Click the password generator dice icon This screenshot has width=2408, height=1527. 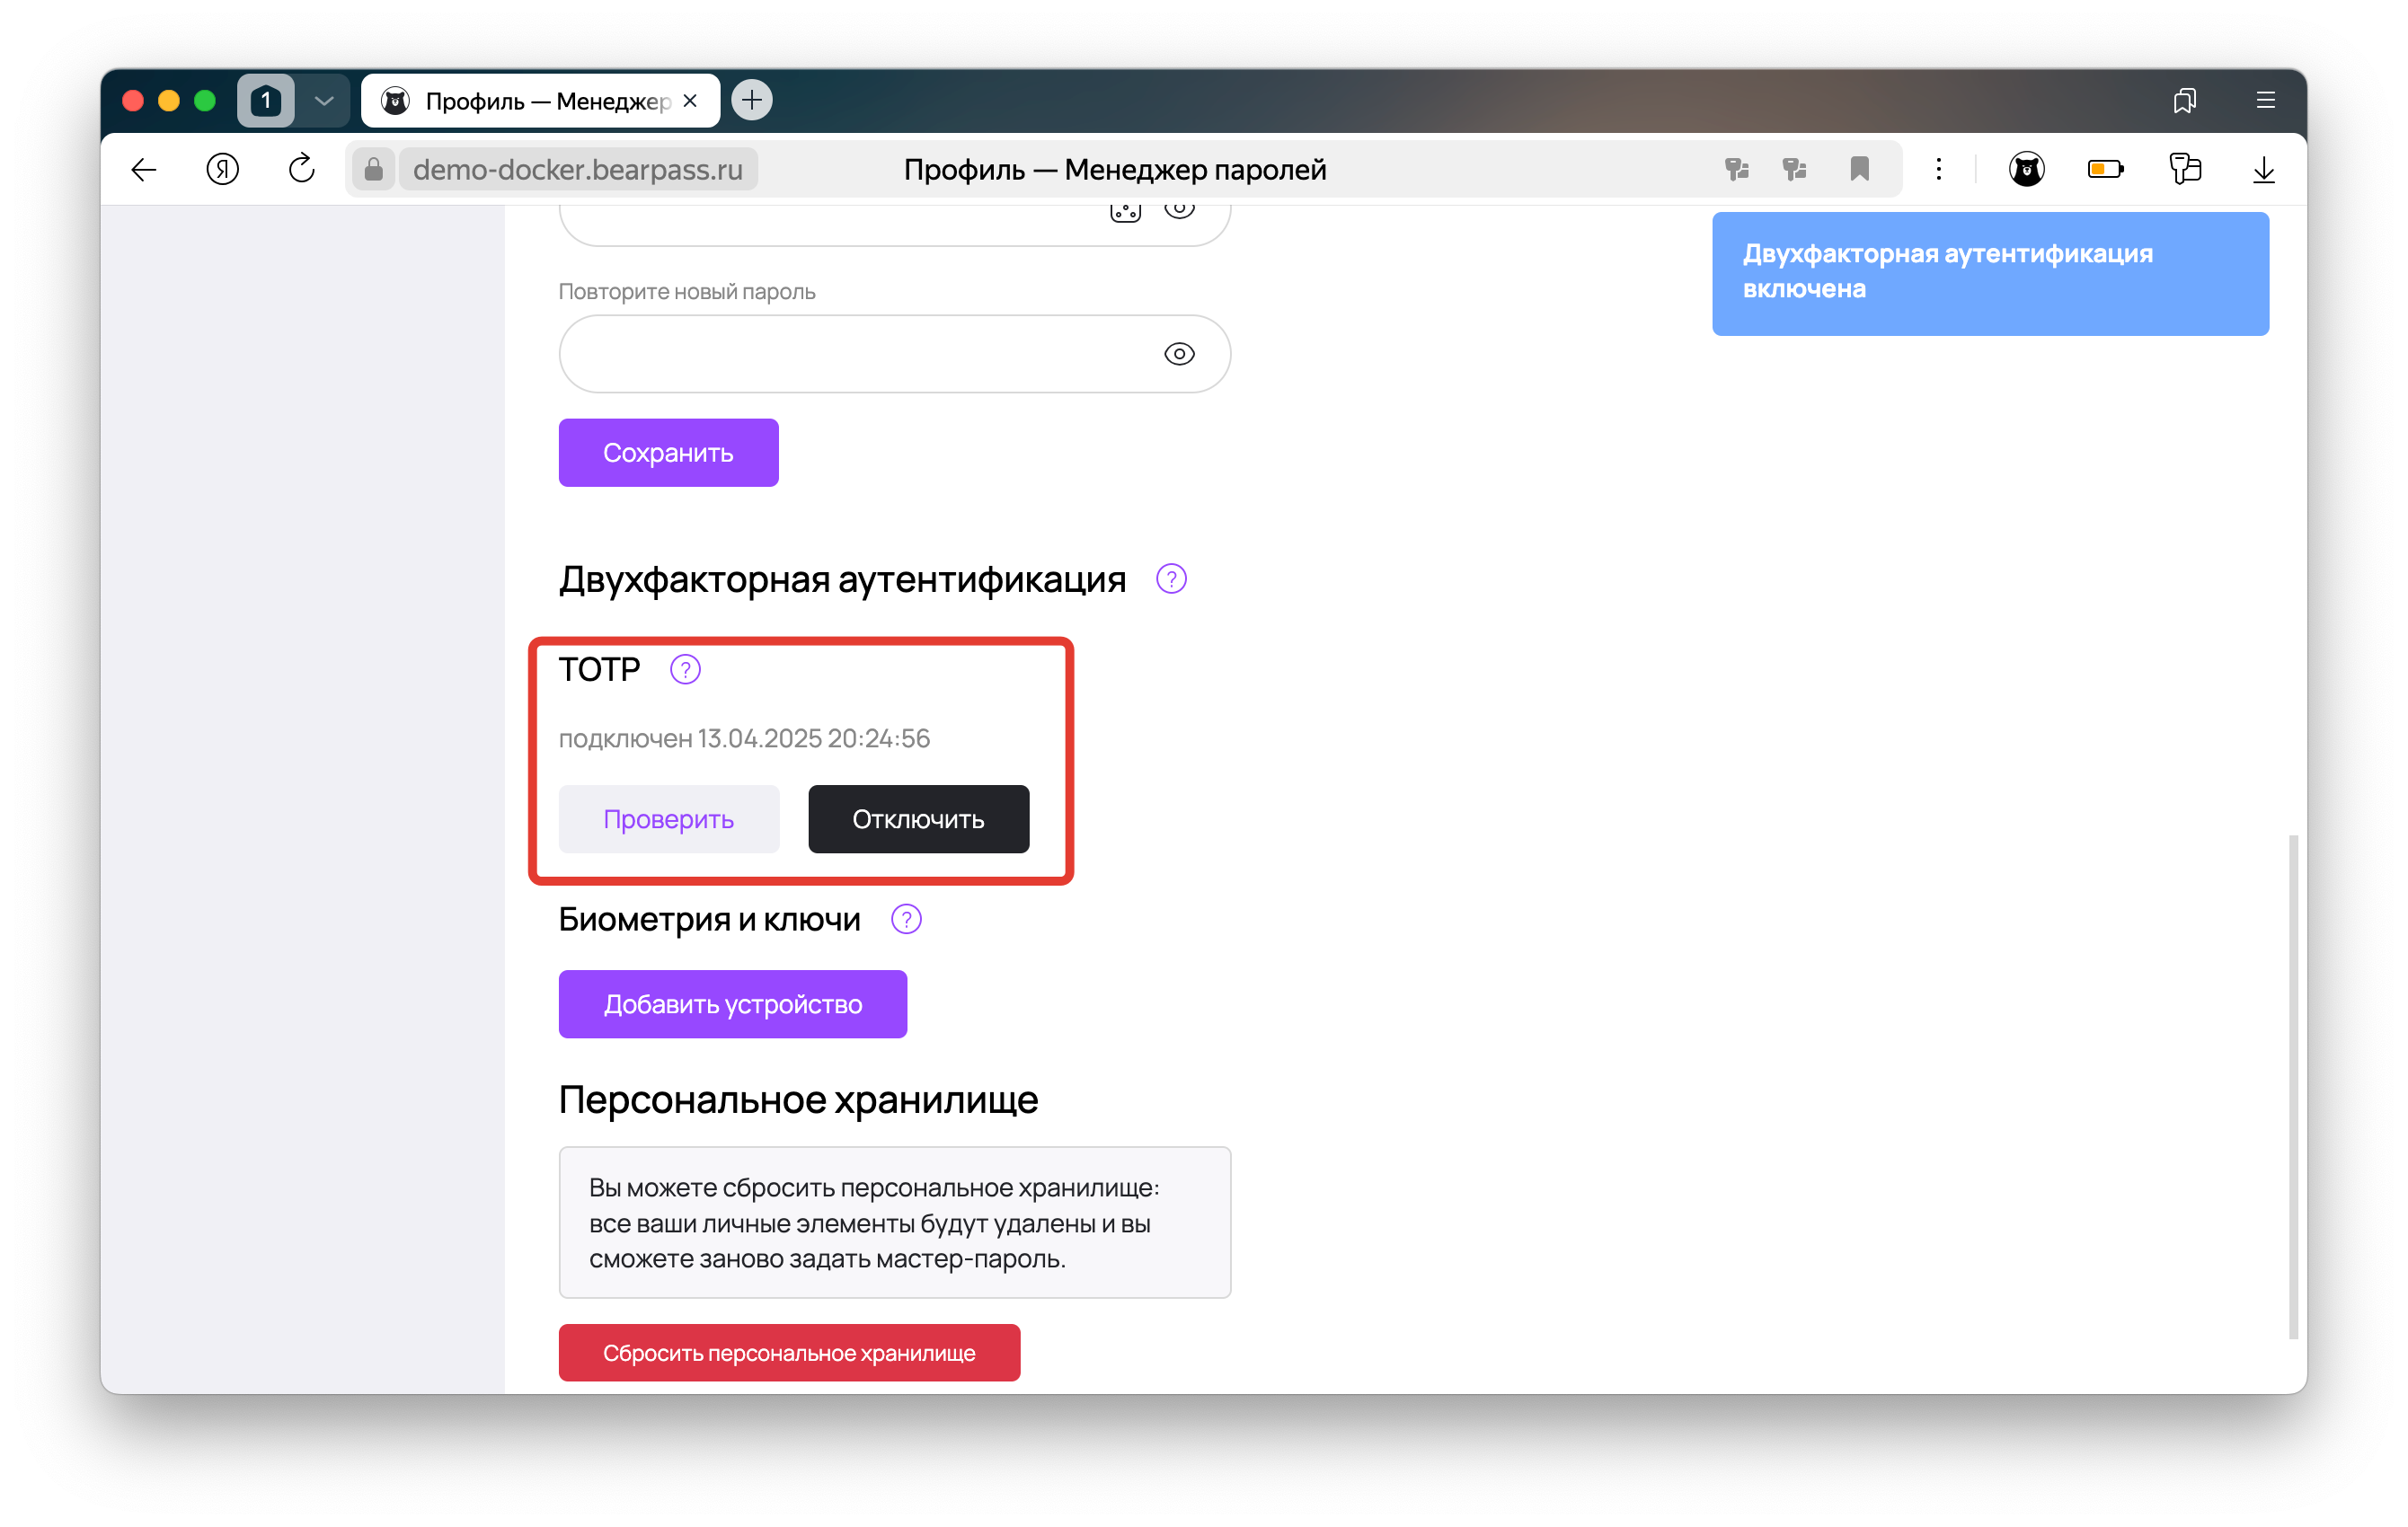click(x=1125, y=211)
